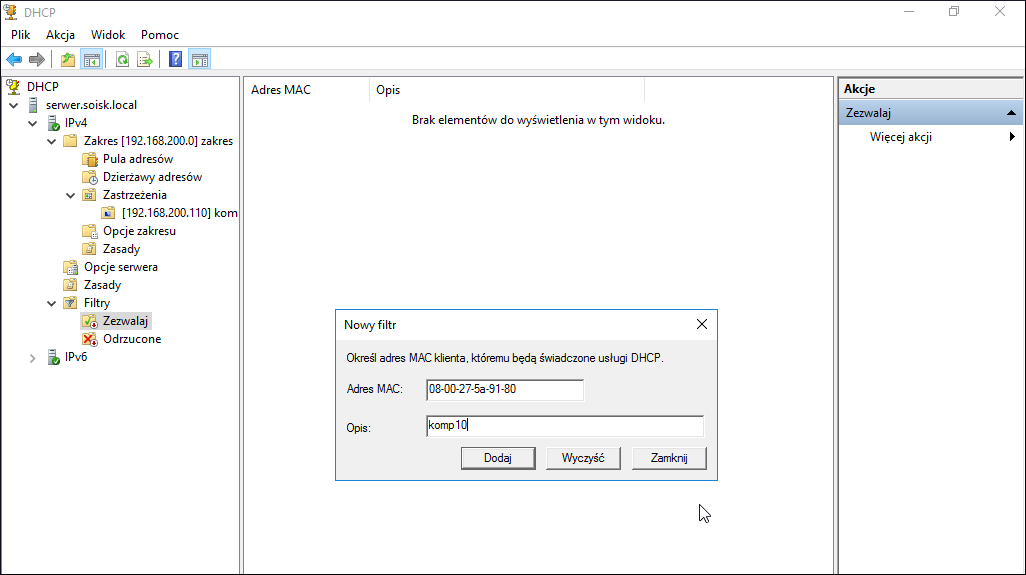Click the Forward arrow toolbar icon
The height and width of the screenshot is (575, 1026).
37,60
